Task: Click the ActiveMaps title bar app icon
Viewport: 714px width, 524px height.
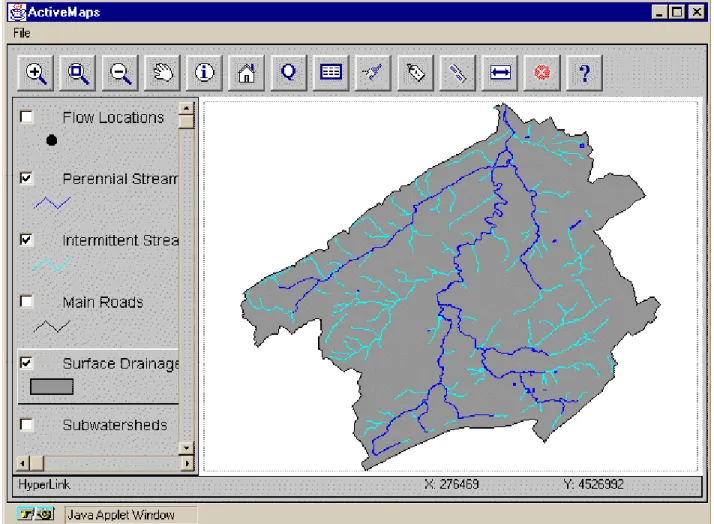Action: (17, 12)
